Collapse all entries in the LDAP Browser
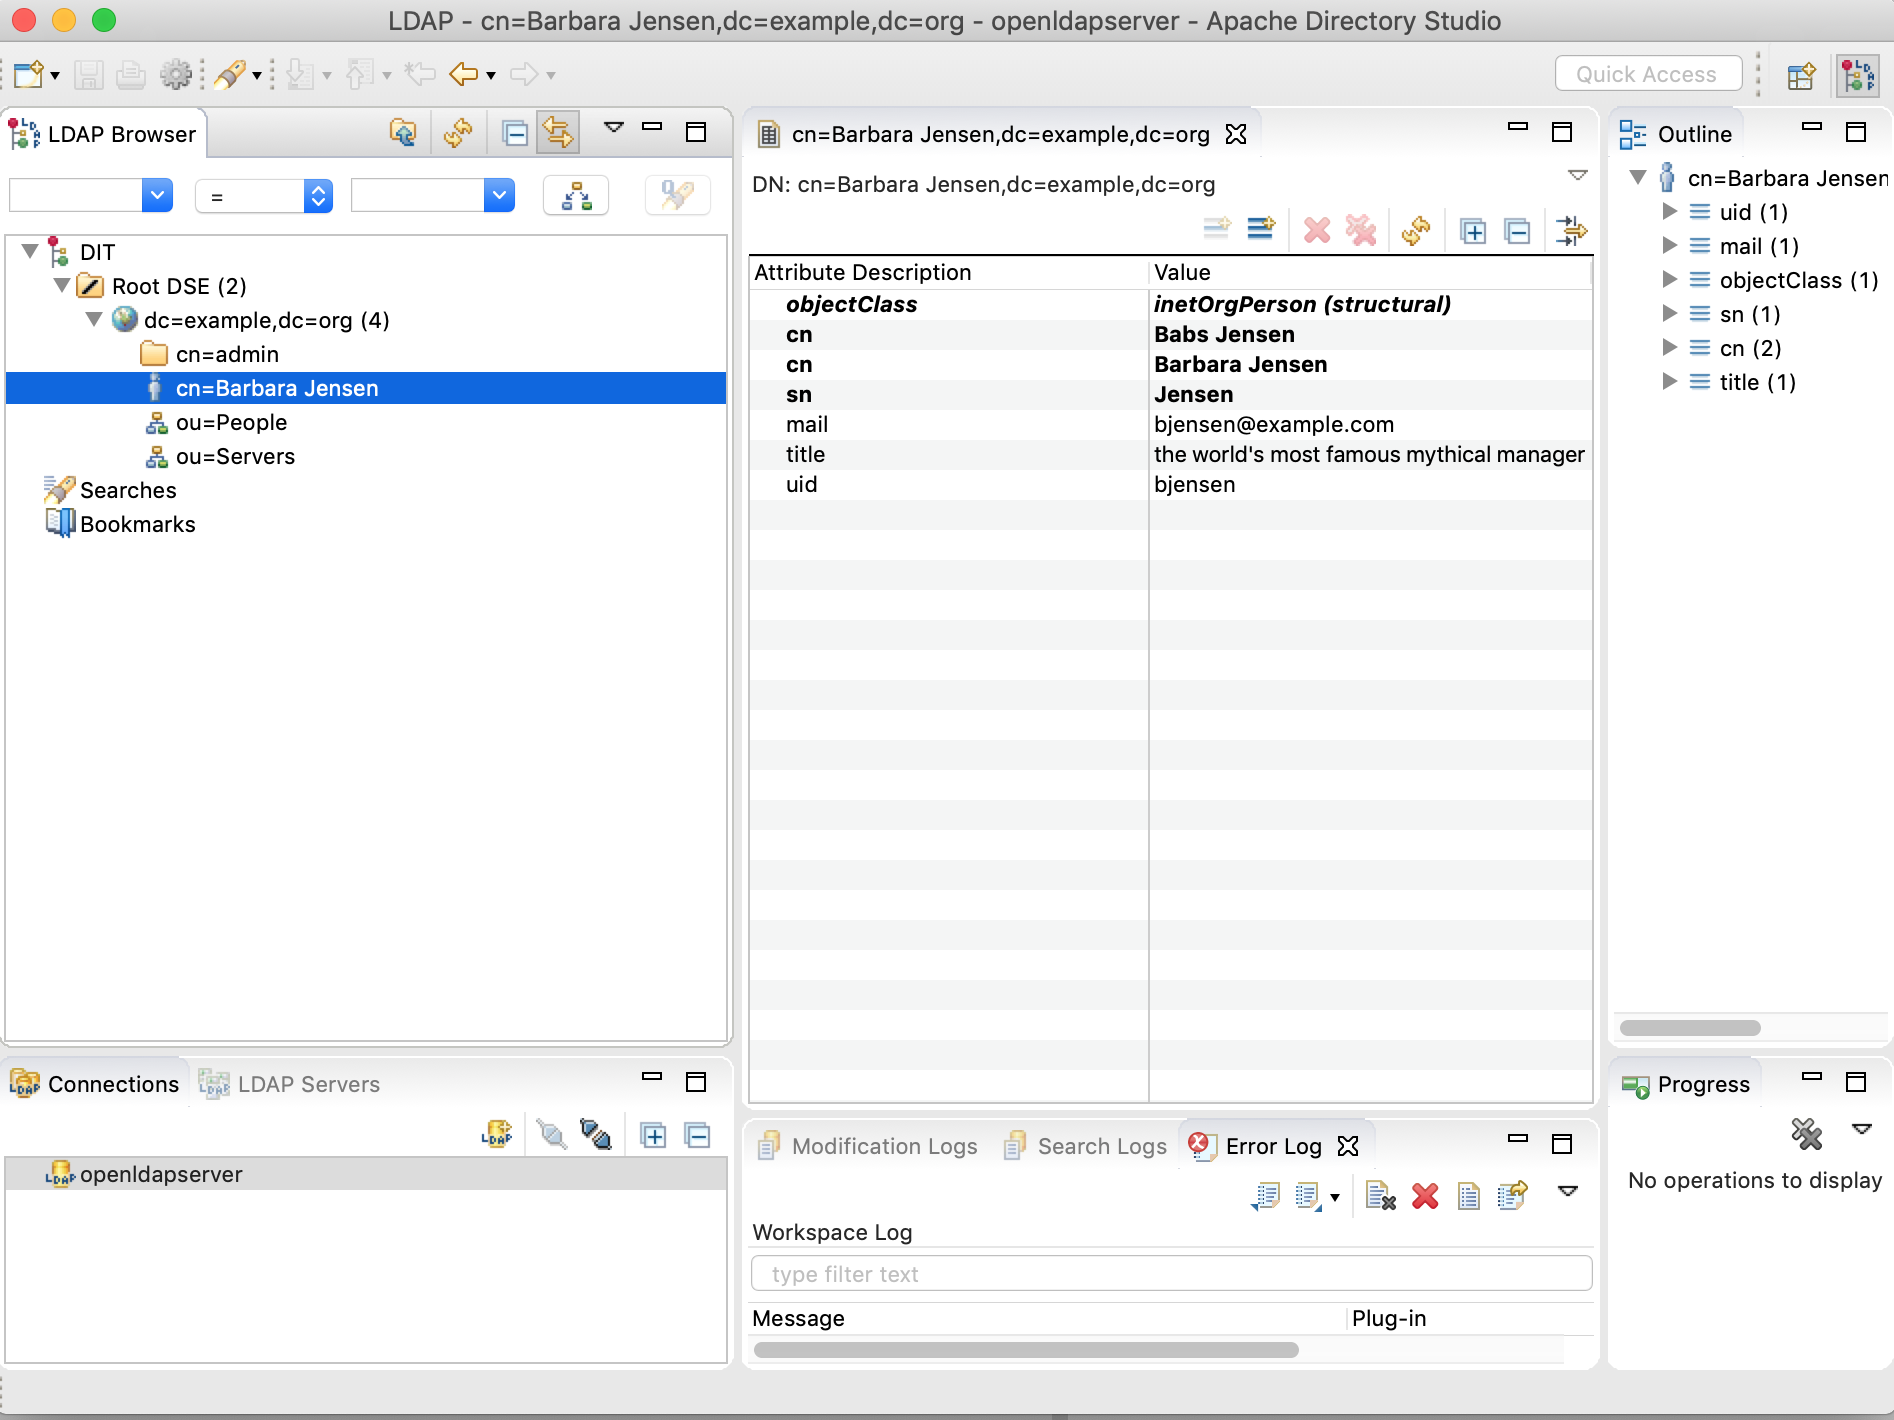 coord(515,132)
